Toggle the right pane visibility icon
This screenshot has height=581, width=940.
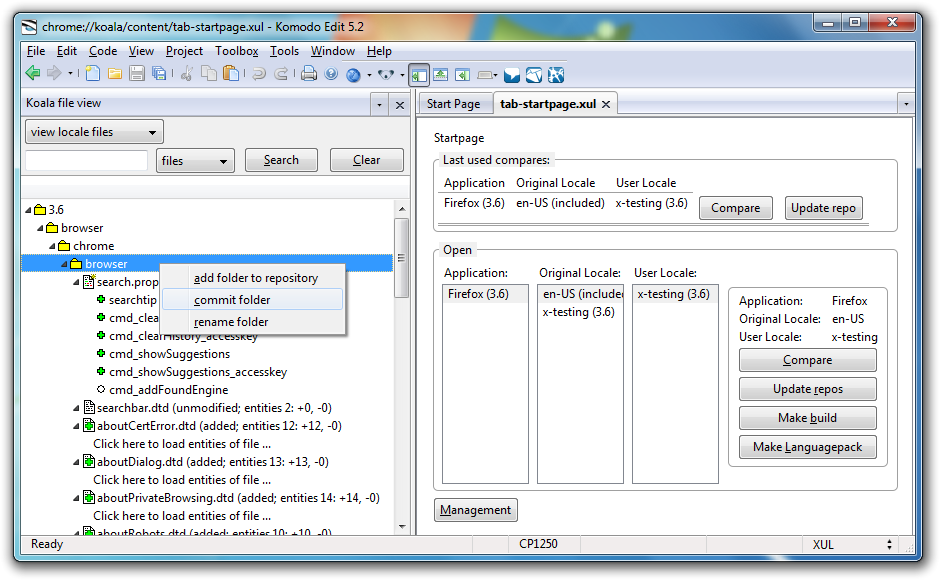pyautogui.click(x=462, y=74)
